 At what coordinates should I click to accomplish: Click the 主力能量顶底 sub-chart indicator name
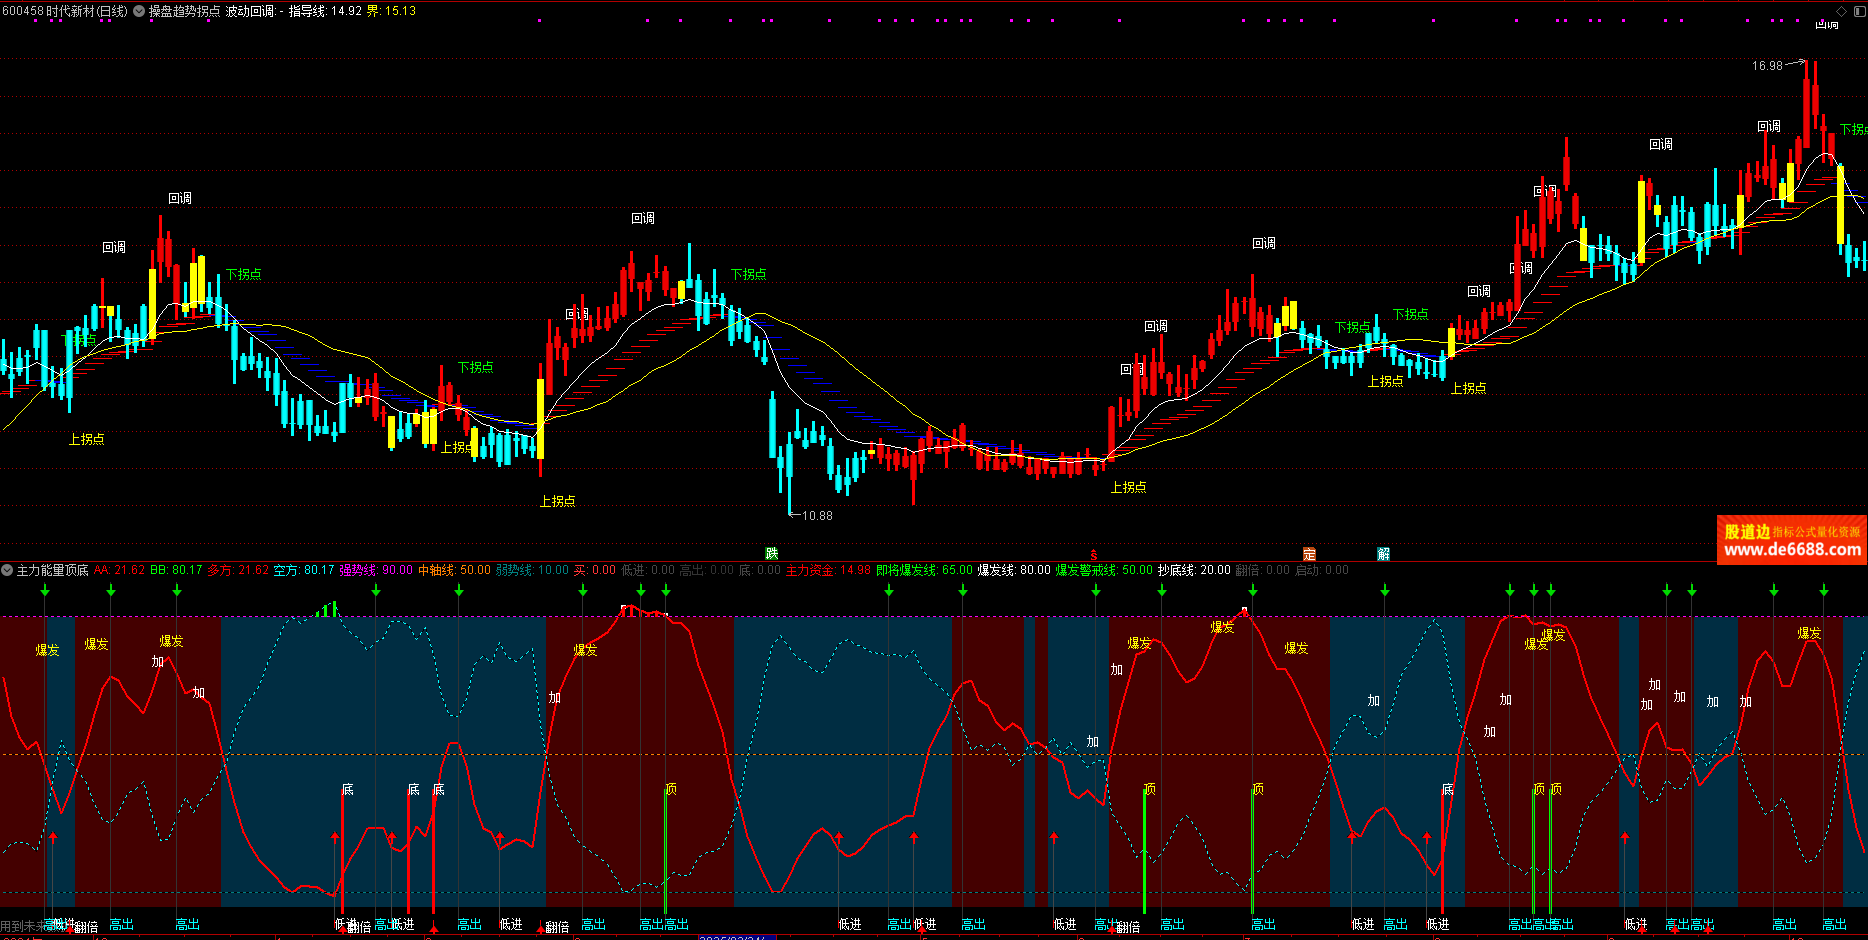pyautogui.click(x=53, y=570)
